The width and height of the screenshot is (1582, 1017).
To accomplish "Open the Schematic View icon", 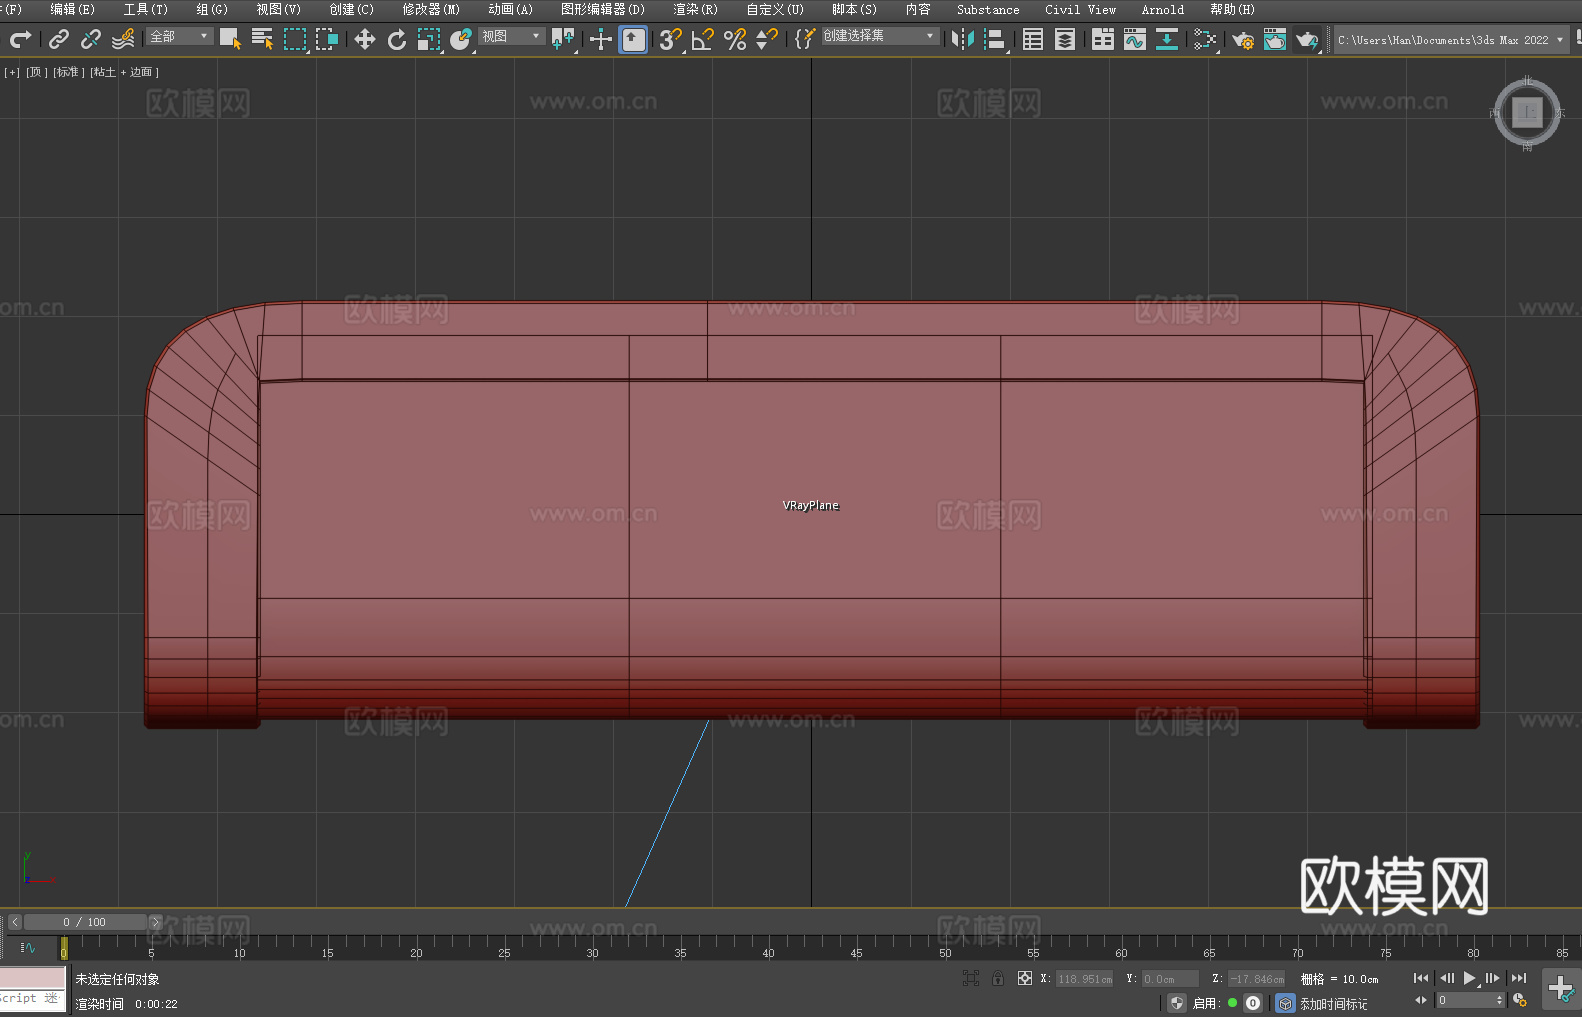I will [x=1205, y=39].
